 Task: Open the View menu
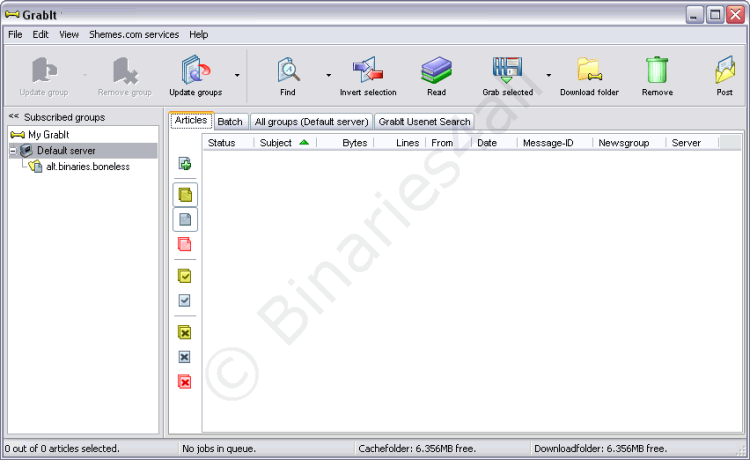point(69,34)
